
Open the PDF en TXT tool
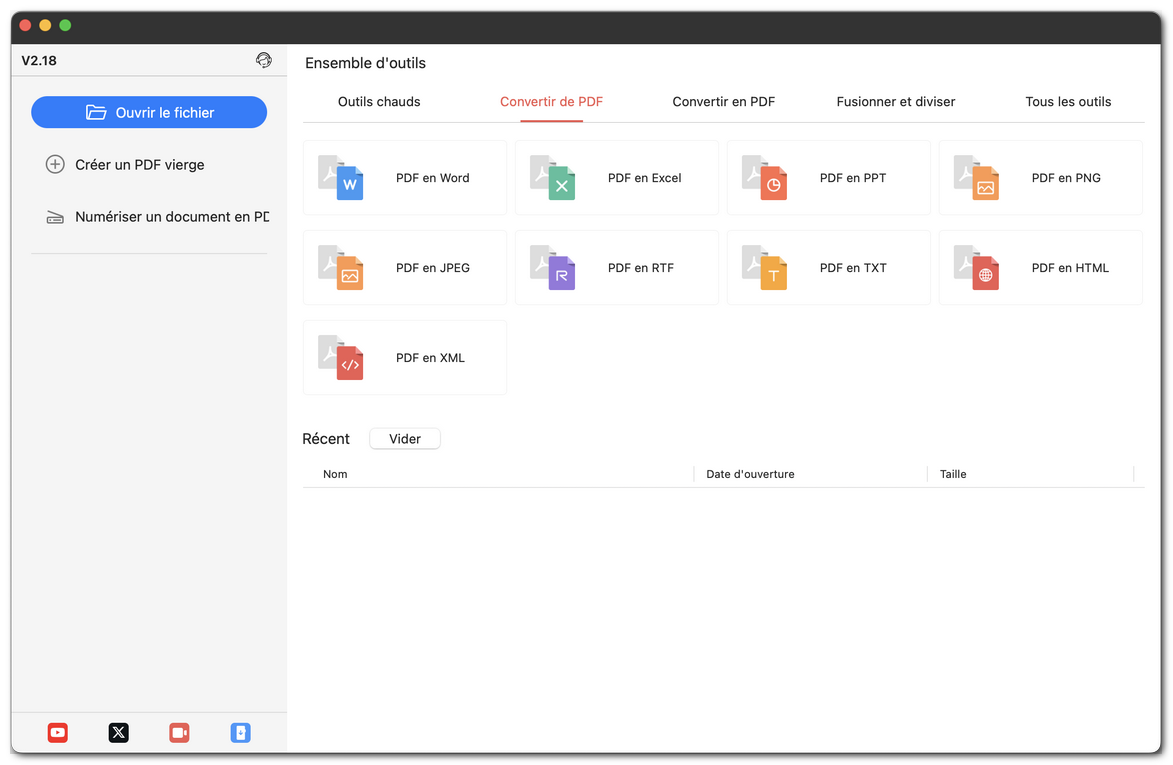pos(828,267)
